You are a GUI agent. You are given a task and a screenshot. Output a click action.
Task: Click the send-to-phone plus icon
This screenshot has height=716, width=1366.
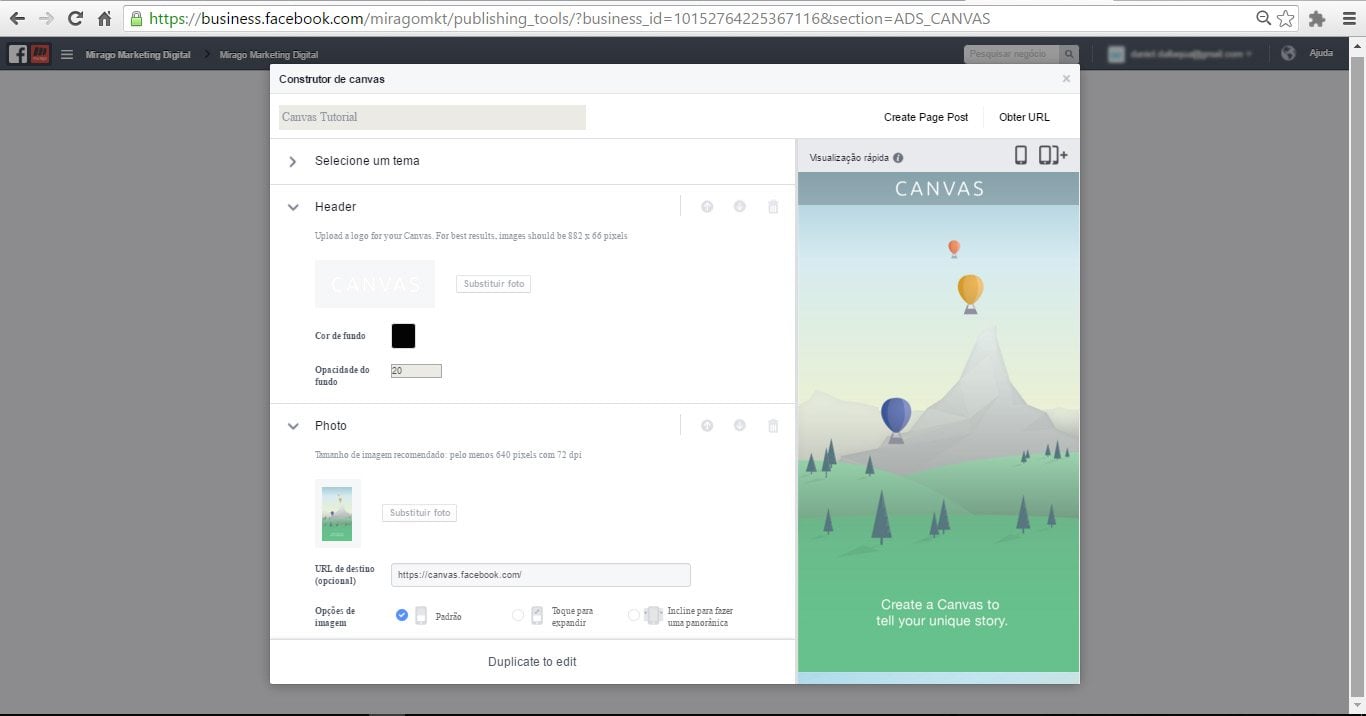point(1053,155)
